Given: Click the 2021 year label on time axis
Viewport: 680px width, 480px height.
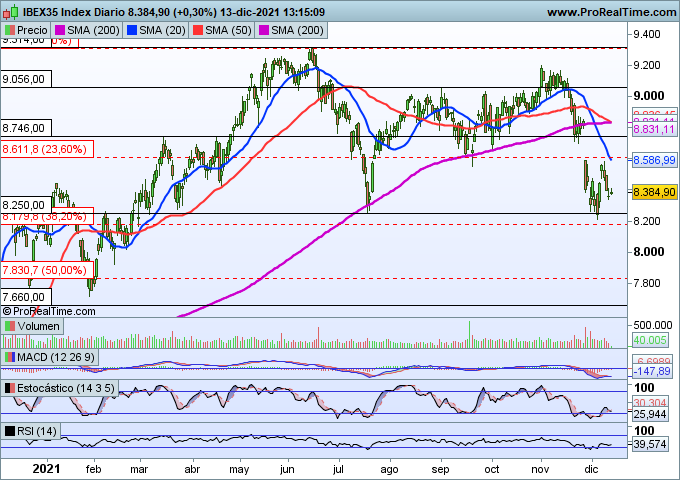Looking at the screenshot, I should (46, 469).
